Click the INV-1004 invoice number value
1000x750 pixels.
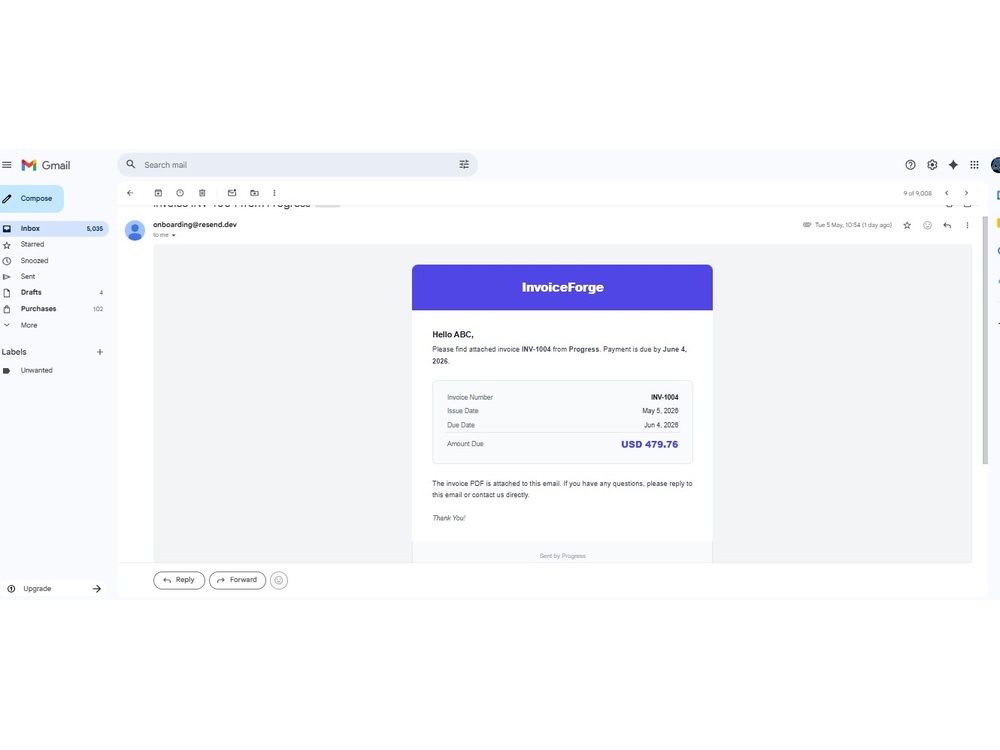665,397
